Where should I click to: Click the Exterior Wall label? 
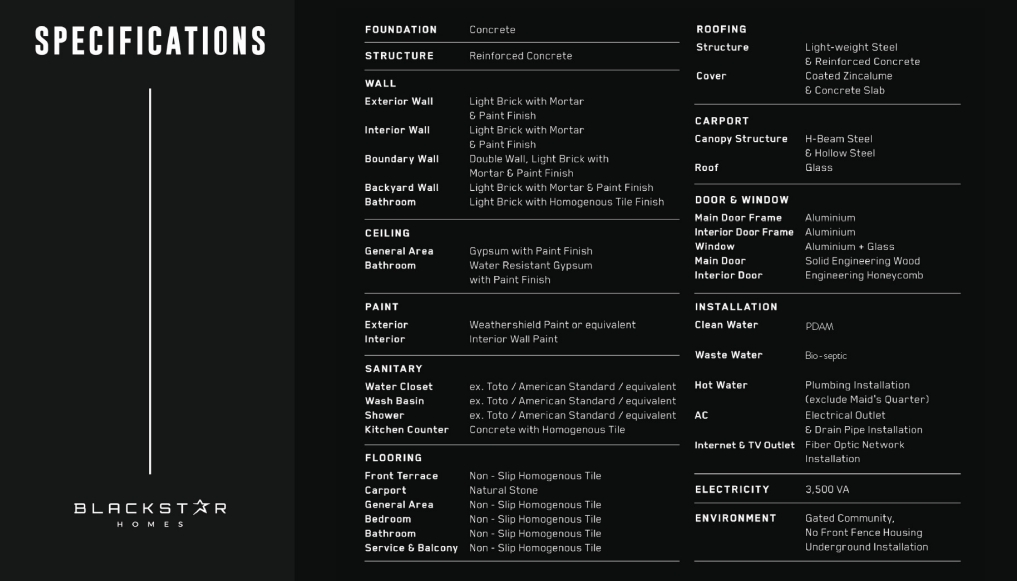tap(399, 101)
